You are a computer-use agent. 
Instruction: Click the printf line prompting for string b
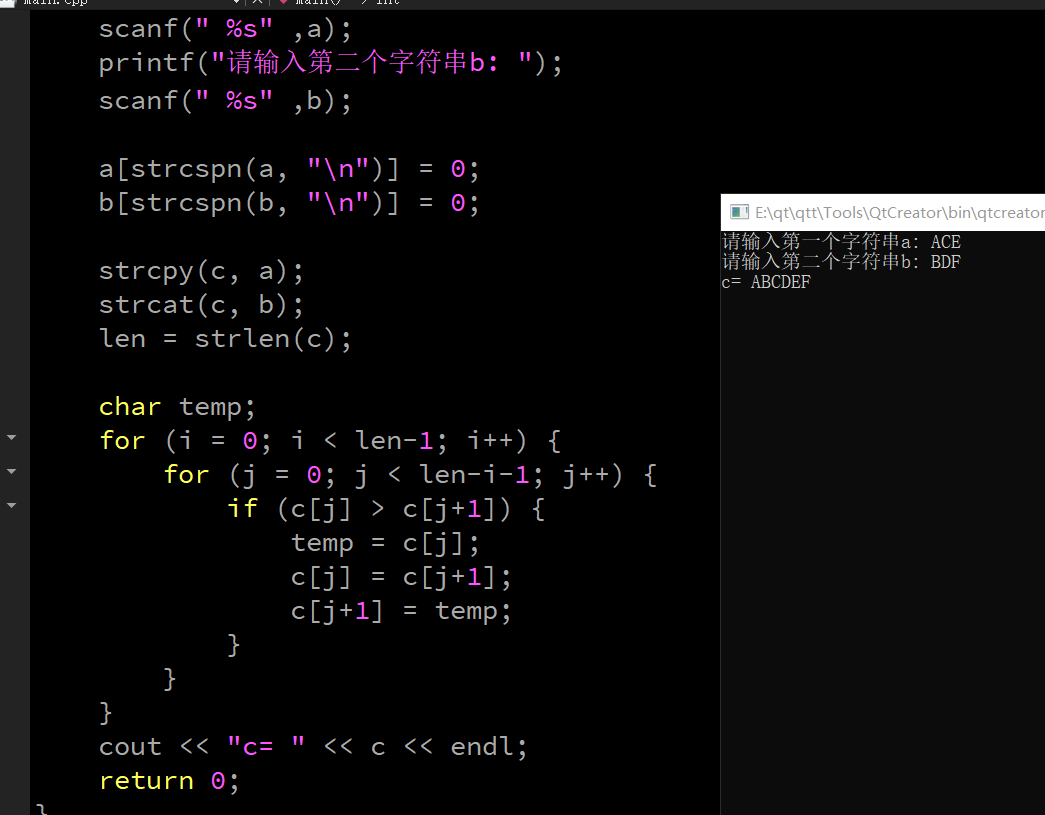coord(331,63)
